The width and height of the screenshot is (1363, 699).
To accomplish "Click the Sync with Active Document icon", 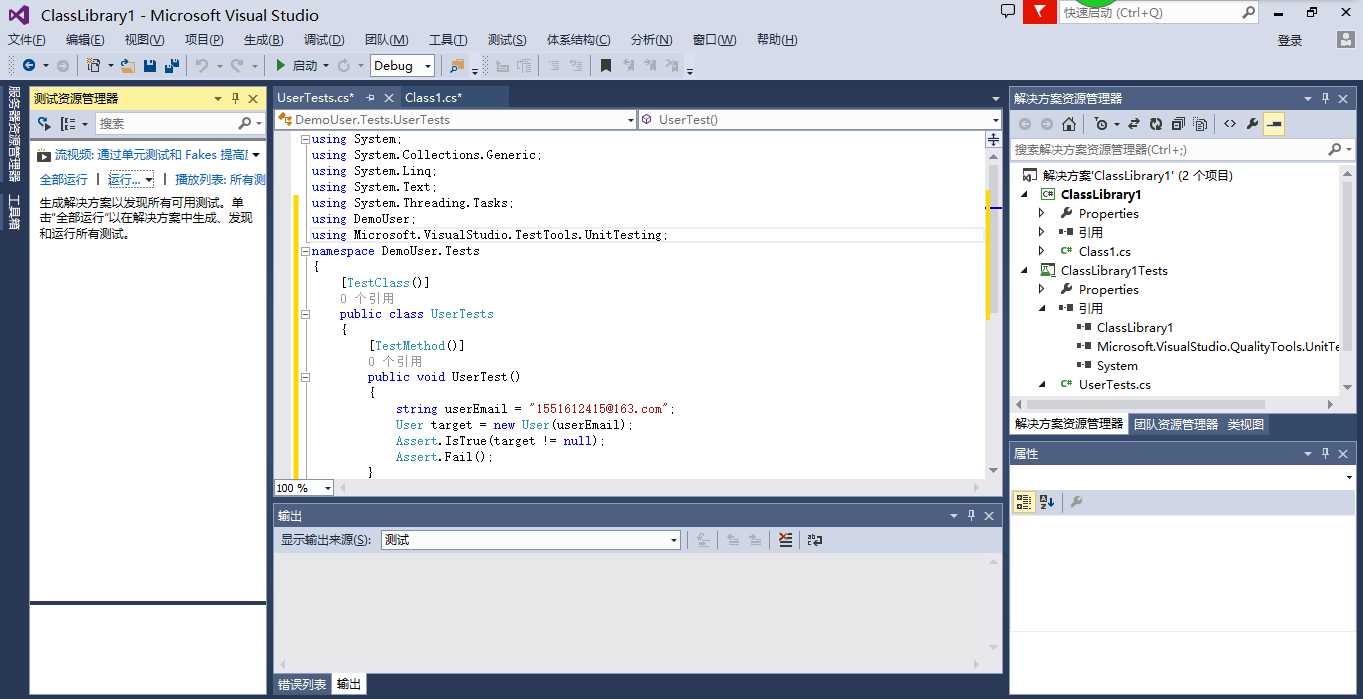I will click(1134, 124).
